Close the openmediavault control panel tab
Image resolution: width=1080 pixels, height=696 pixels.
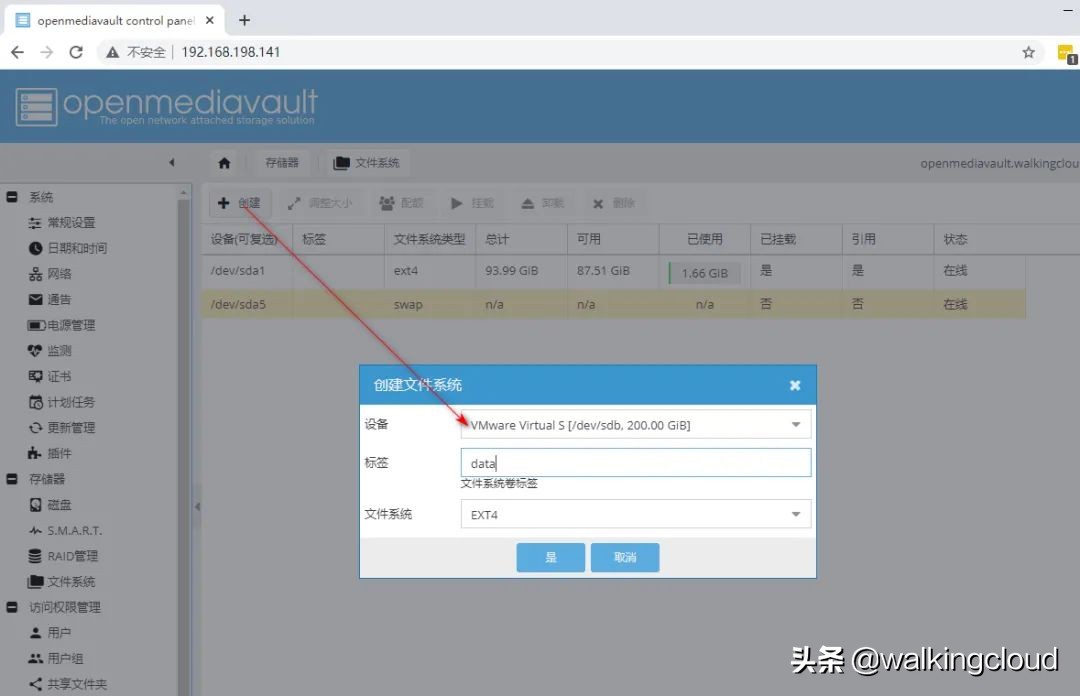[210, 20]
